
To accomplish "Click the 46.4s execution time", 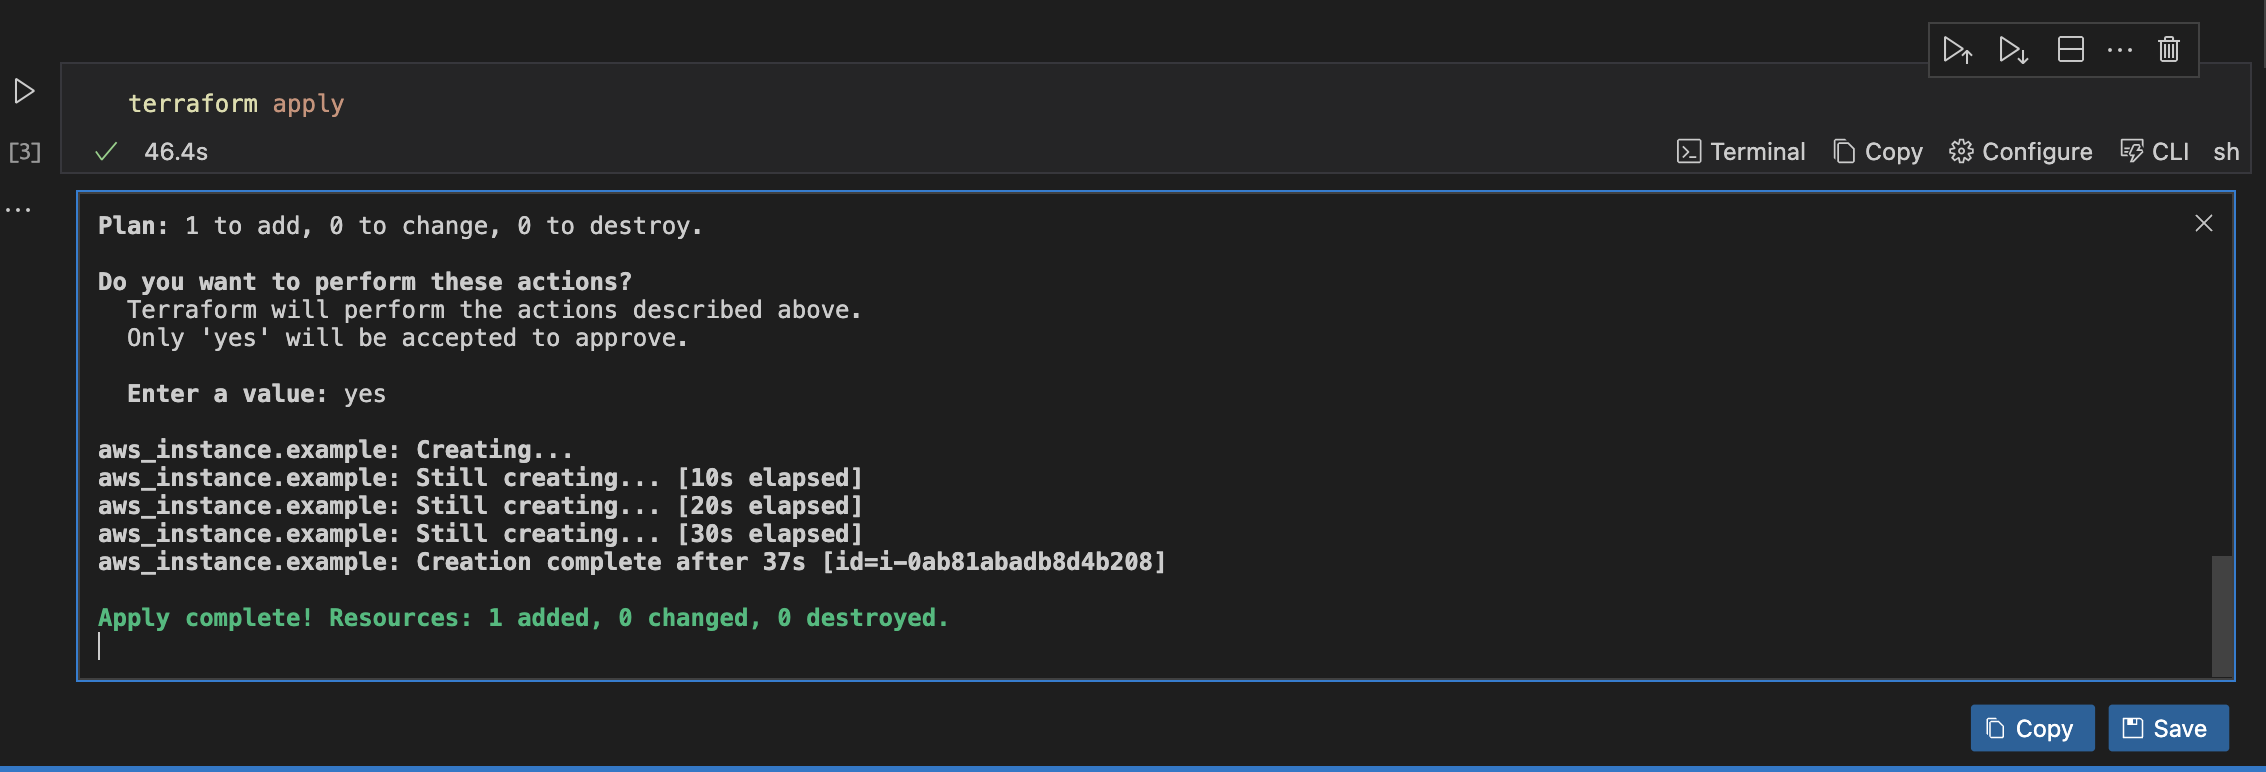I will [x=176, y=151].
